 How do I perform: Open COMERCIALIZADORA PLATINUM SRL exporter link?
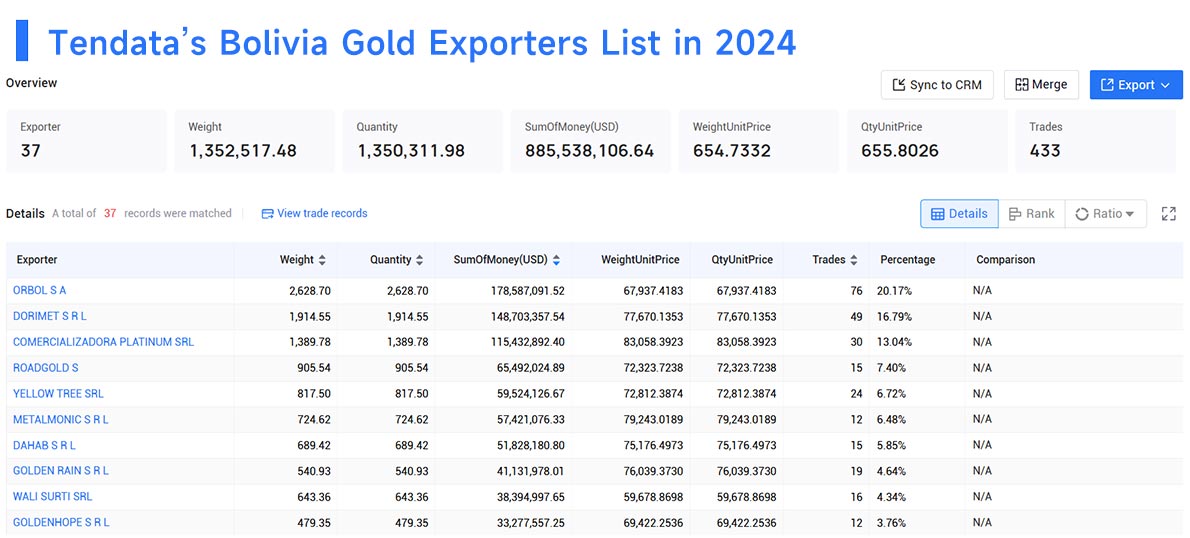pyautogui.click(x=103, y=341)
